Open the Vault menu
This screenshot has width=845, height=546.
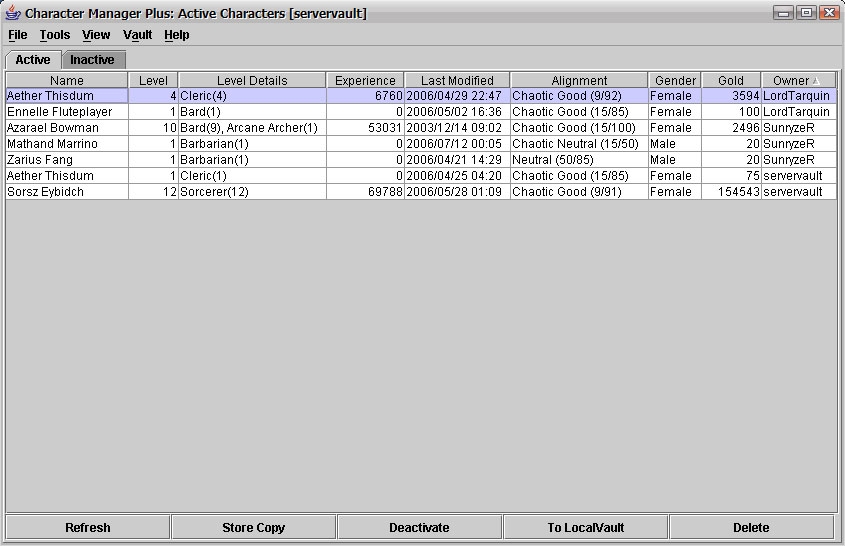[x=137, y=35]
